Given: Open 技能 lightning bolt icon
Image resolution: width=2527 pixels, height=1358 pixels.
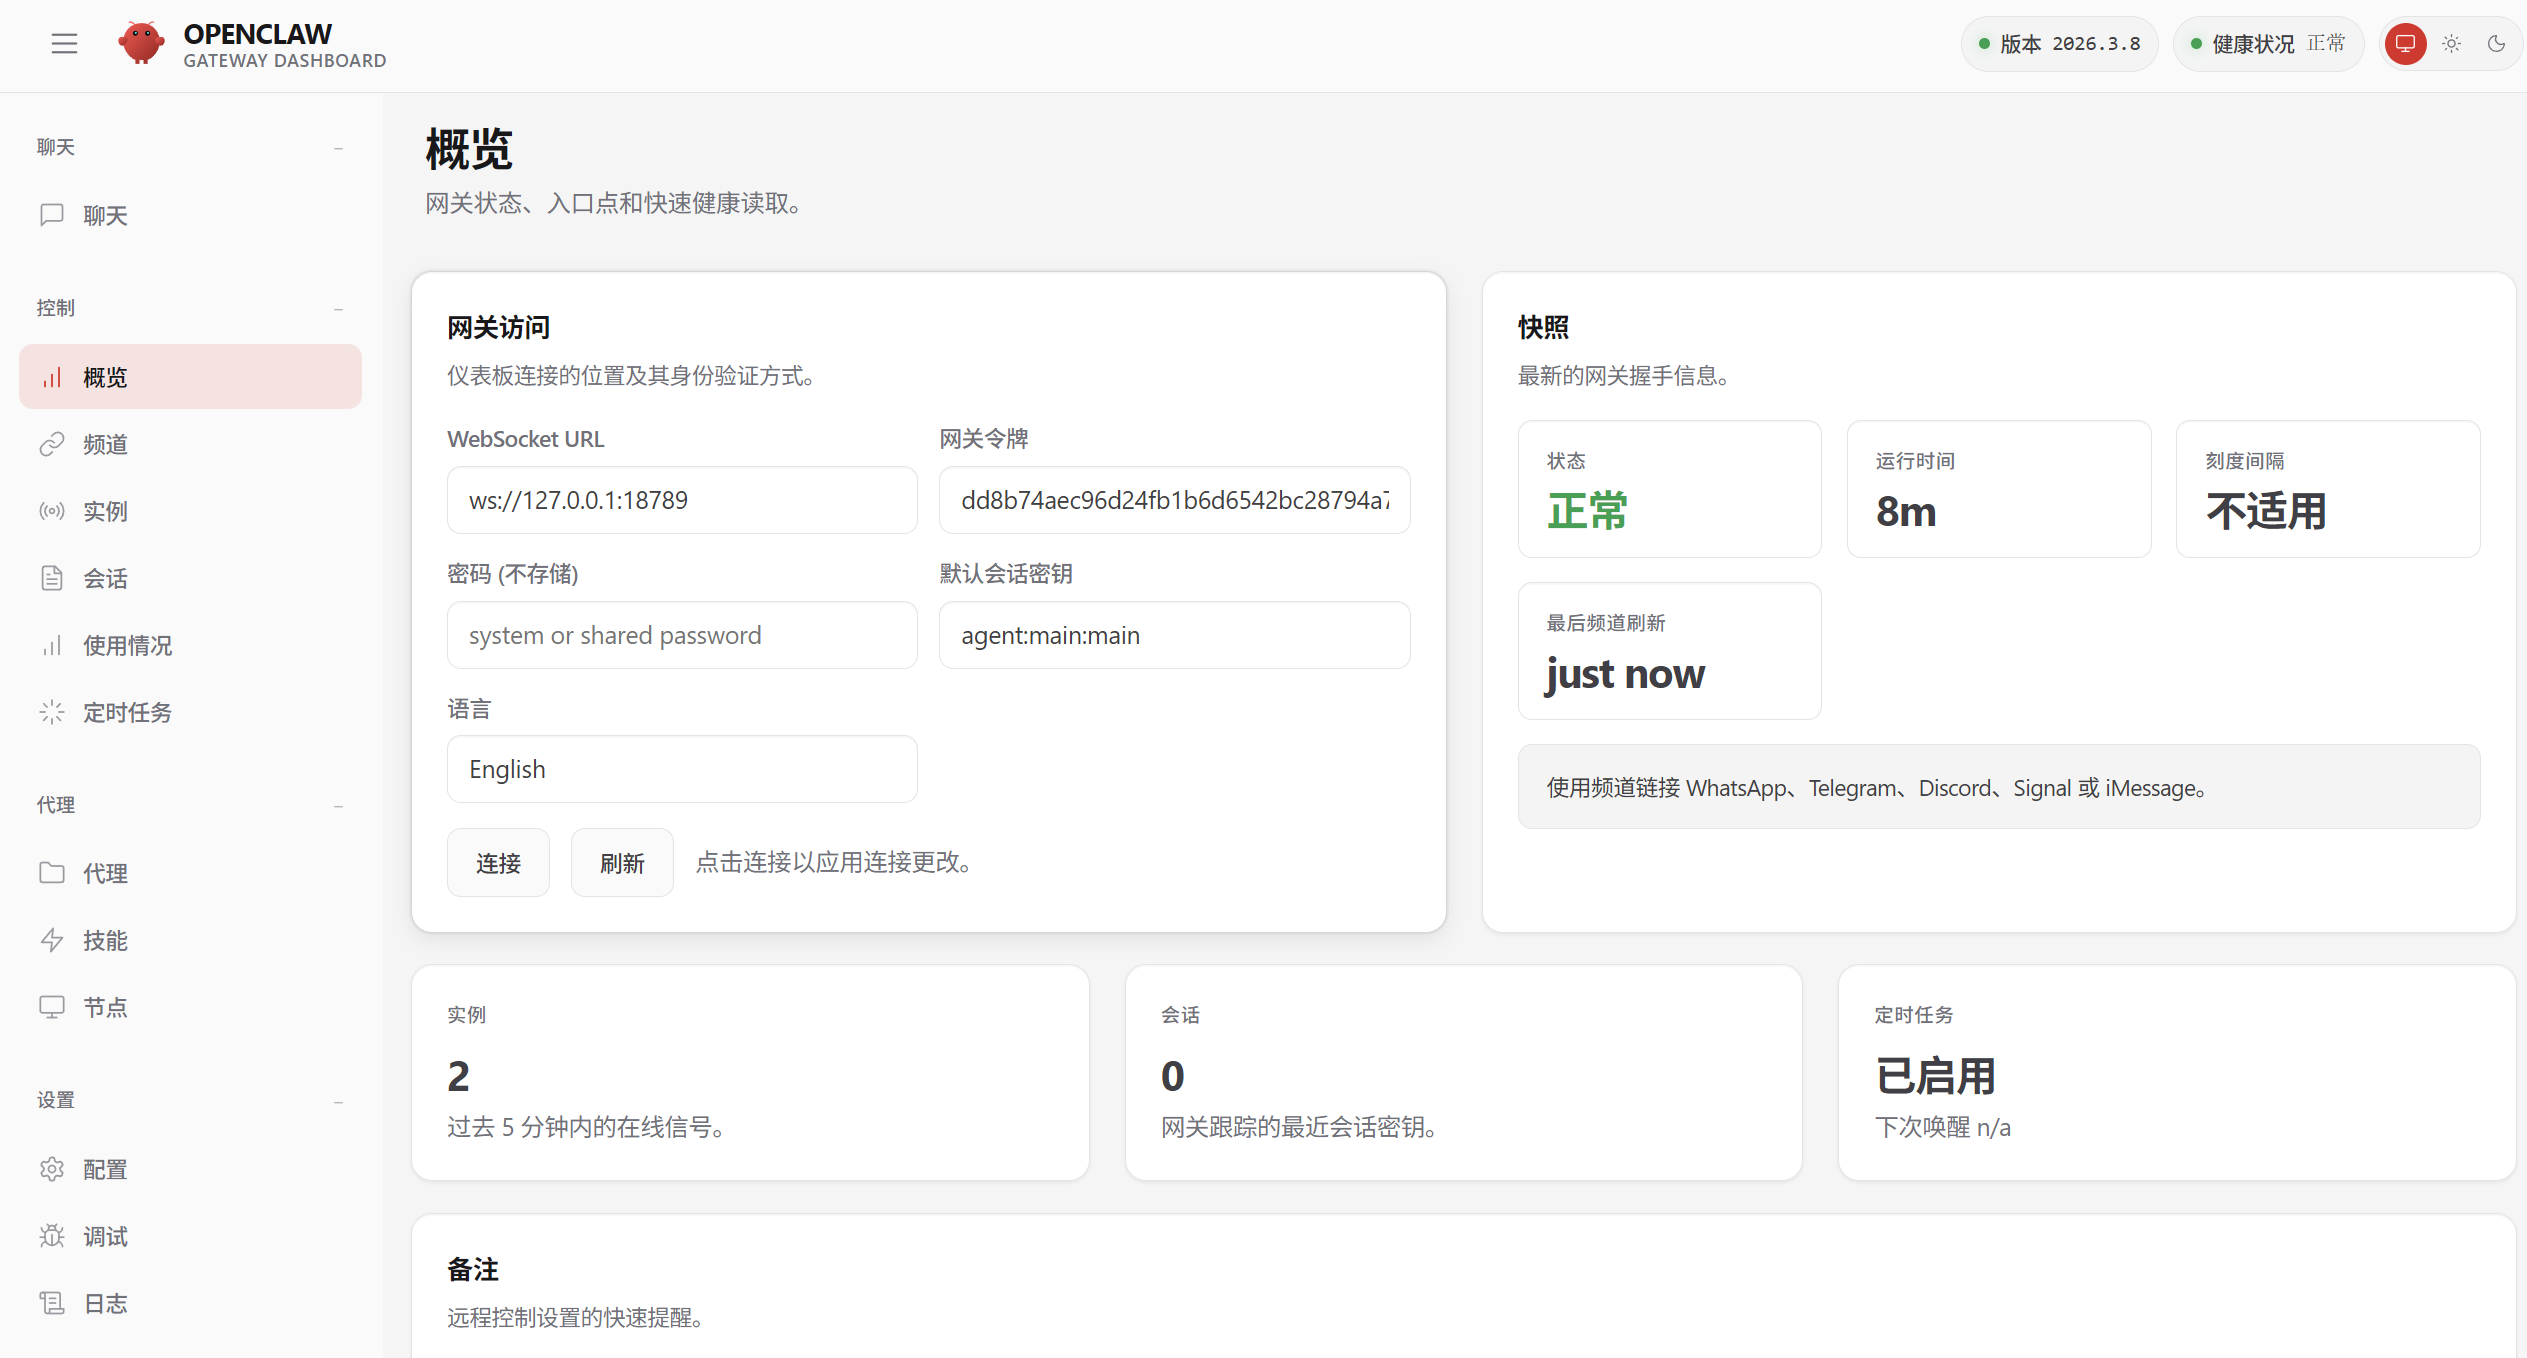Looking at the screenshot, I should (52, 940).
